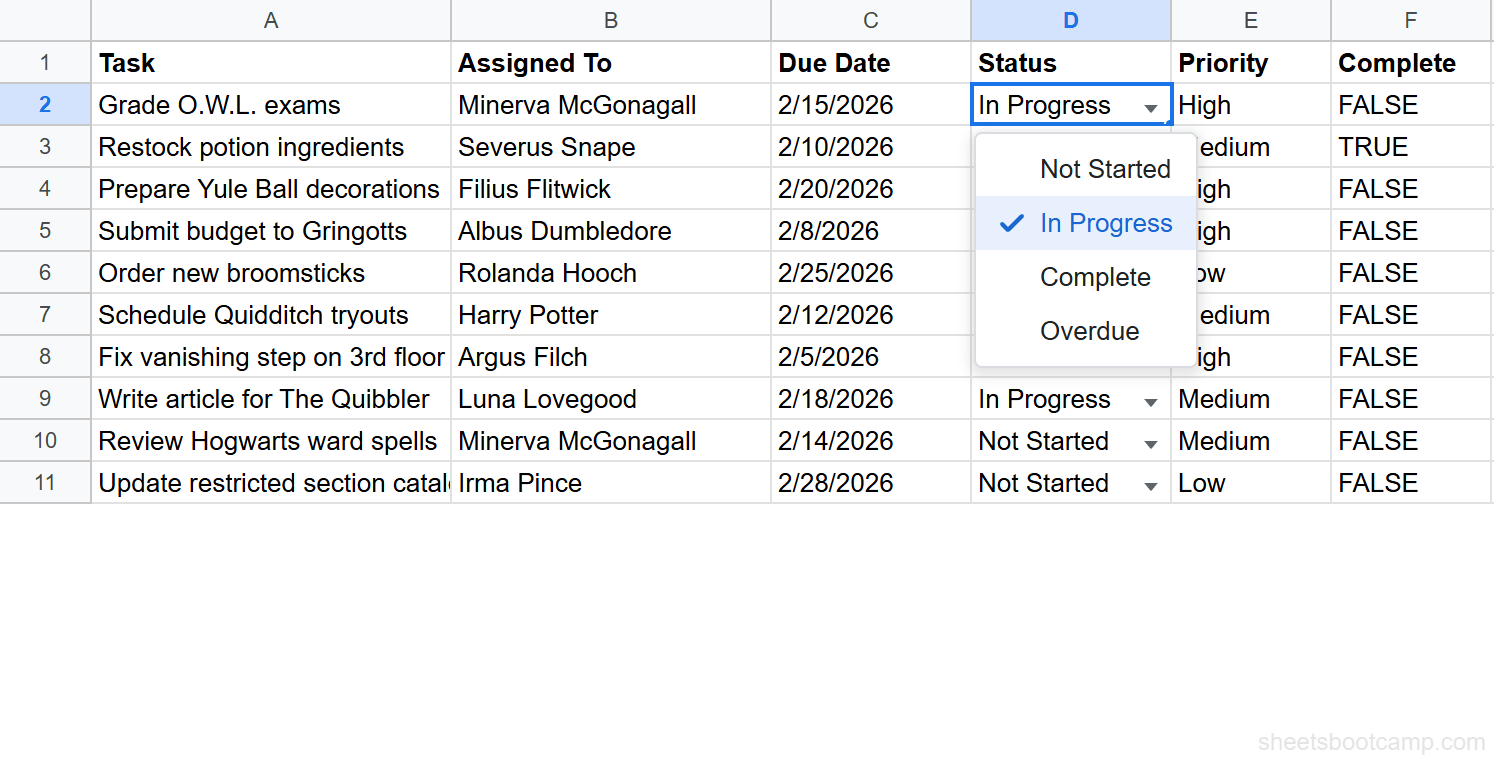The width and height of the screenshot is (1494, 760).
Task: Open status dropdown on Review Hogwarts ward spells row
Action: coord(1152,441)
